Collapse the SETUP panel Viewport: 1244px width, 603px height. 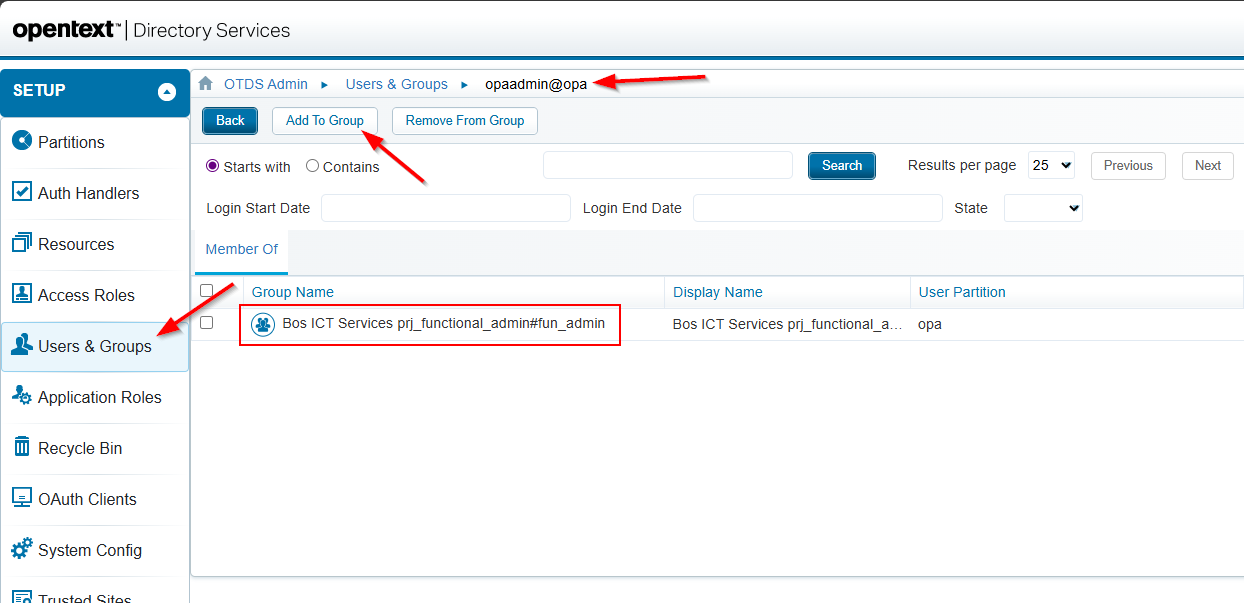pos(167,92)
